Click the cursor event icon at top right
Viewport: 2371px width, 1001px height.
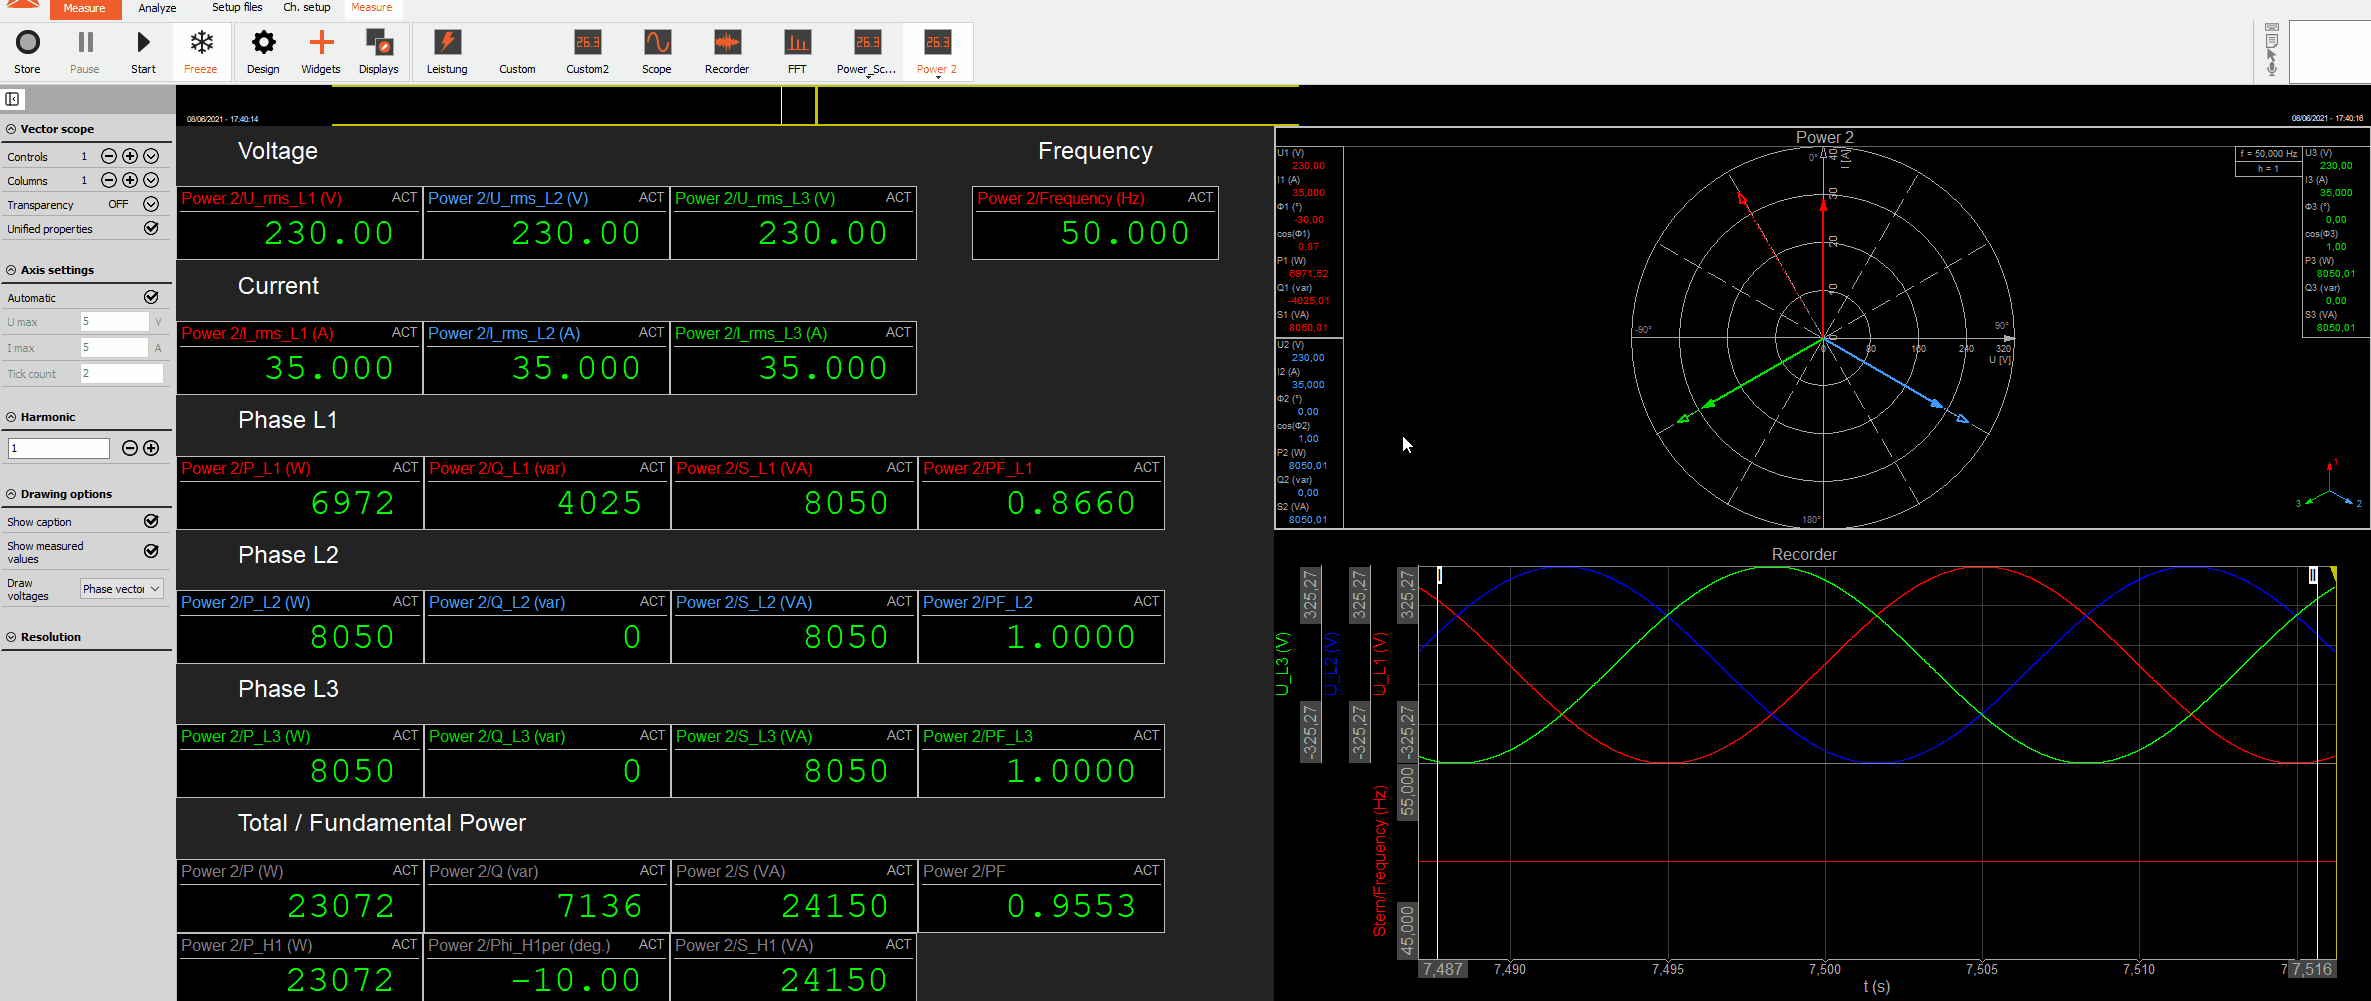[x=2272, y=55]
